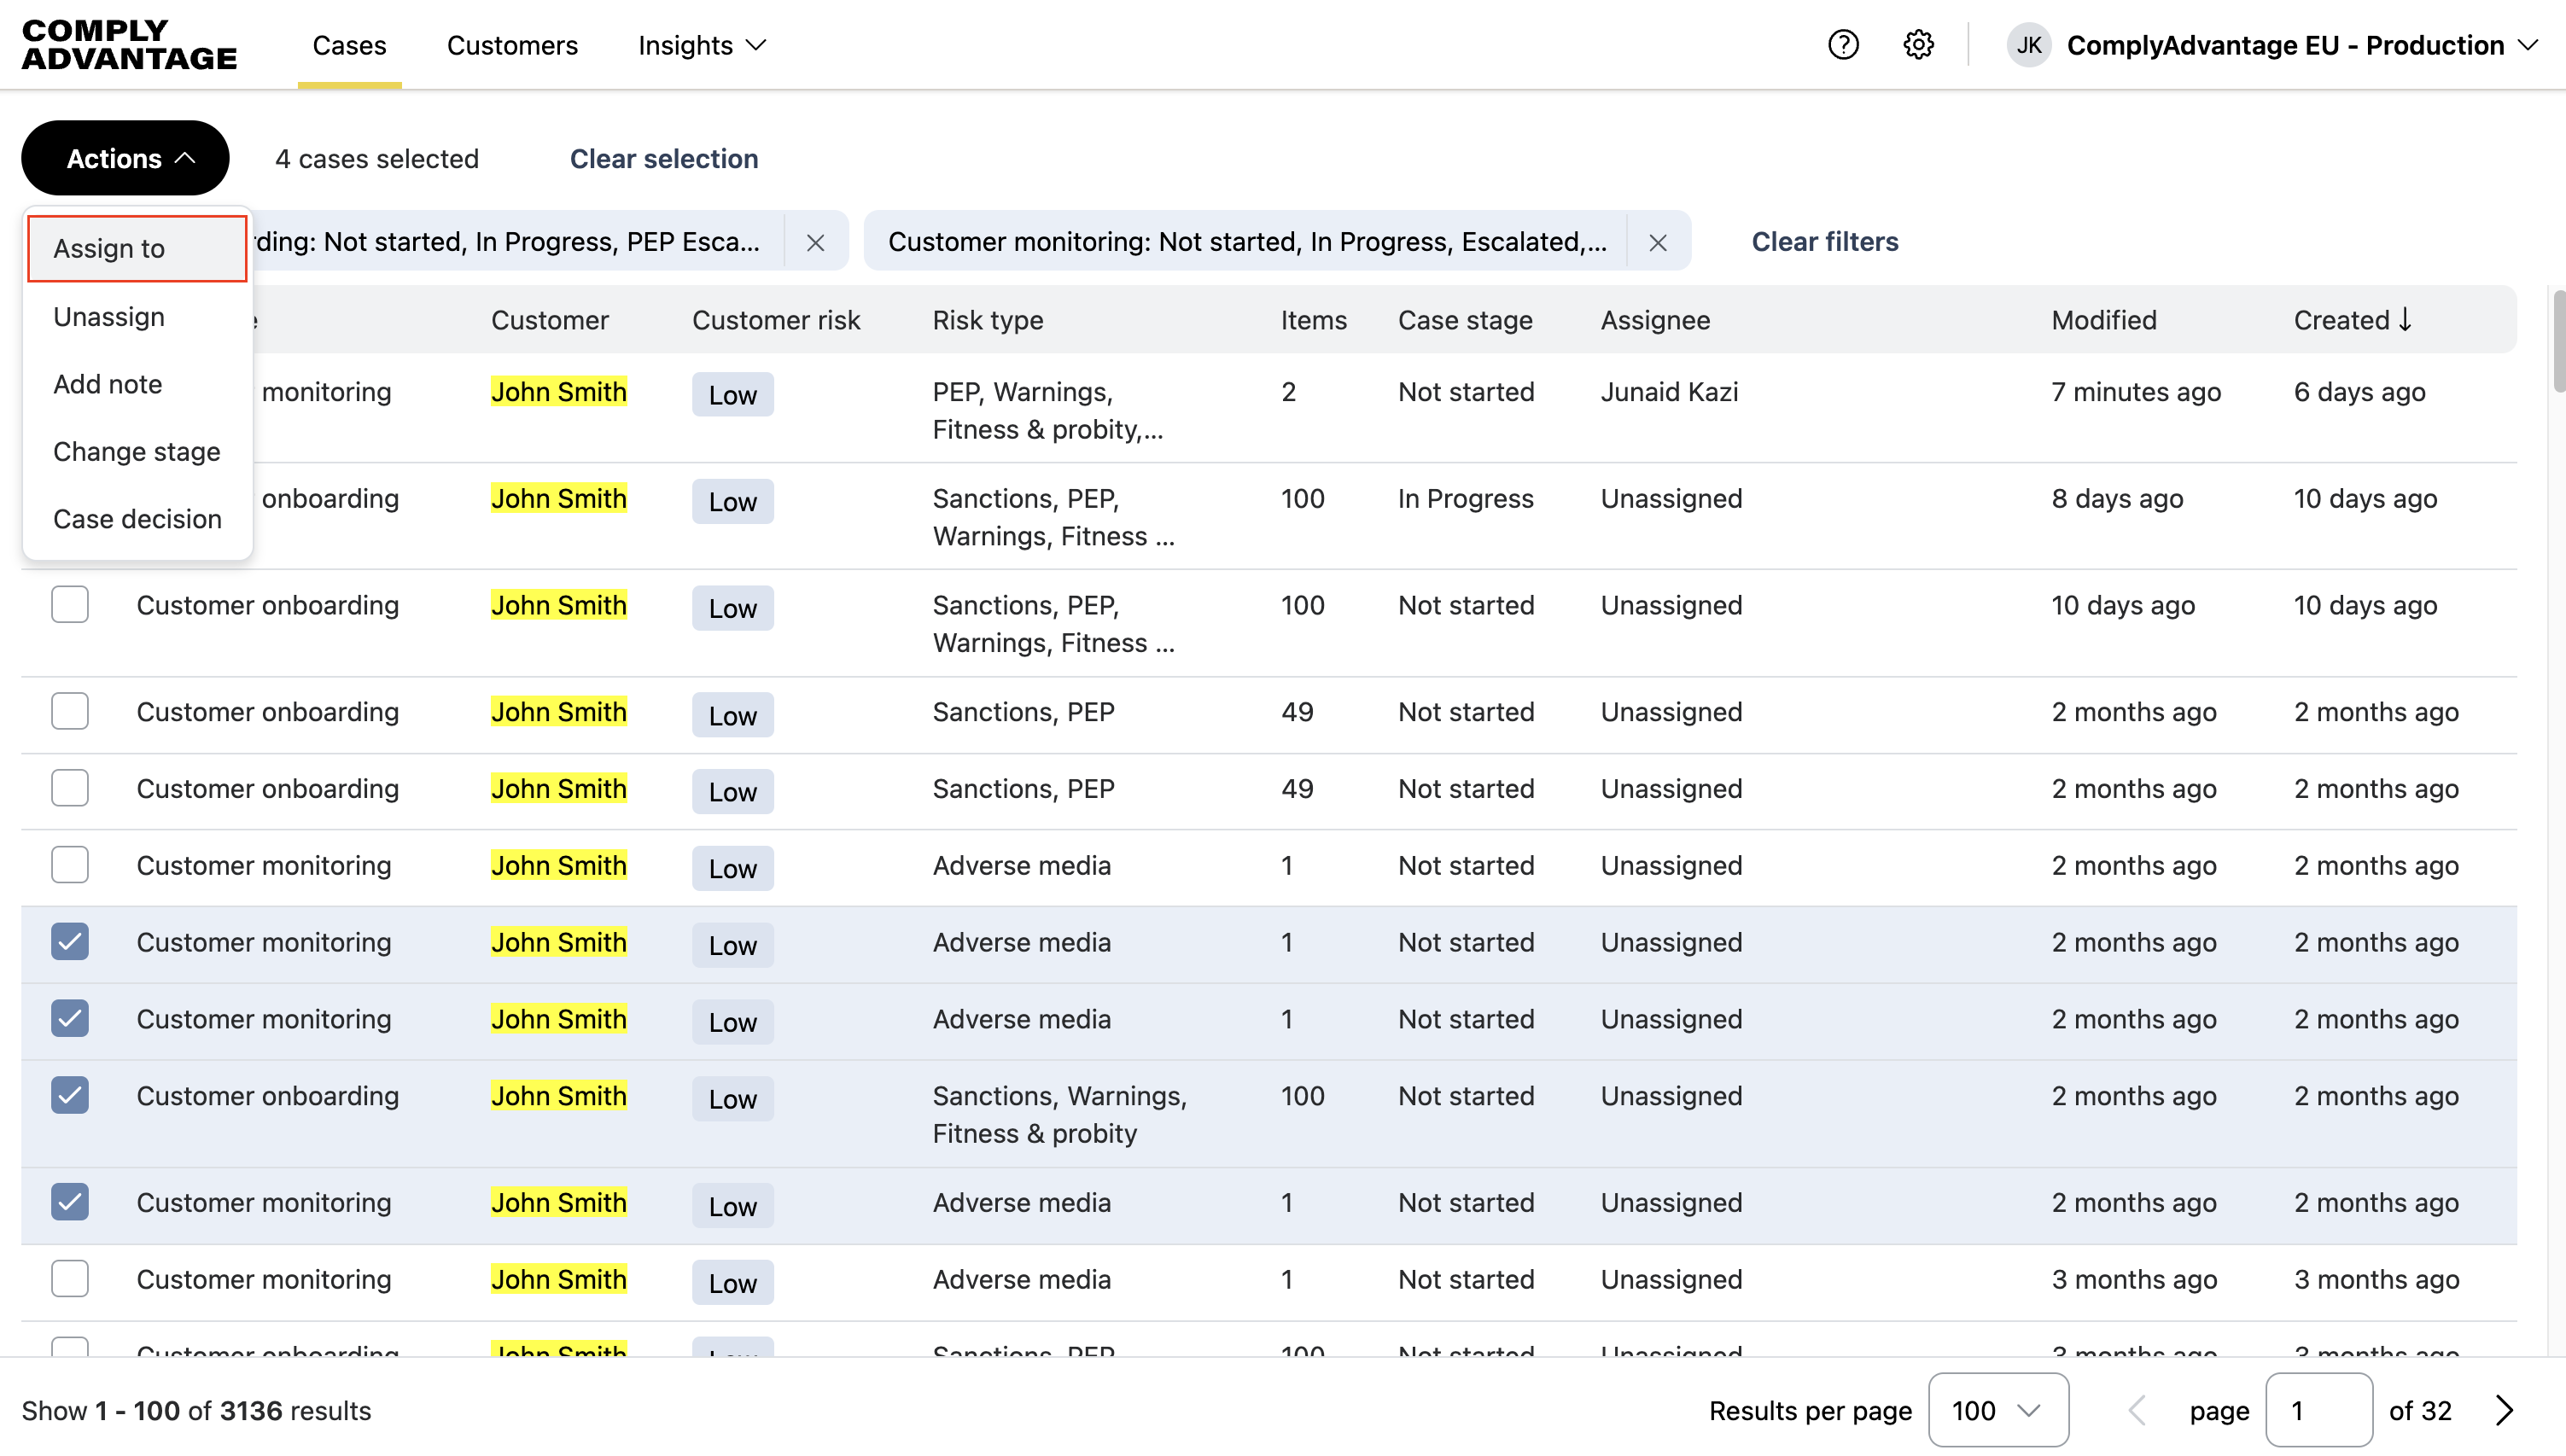Click the Clear filters link

(1824, 242)
